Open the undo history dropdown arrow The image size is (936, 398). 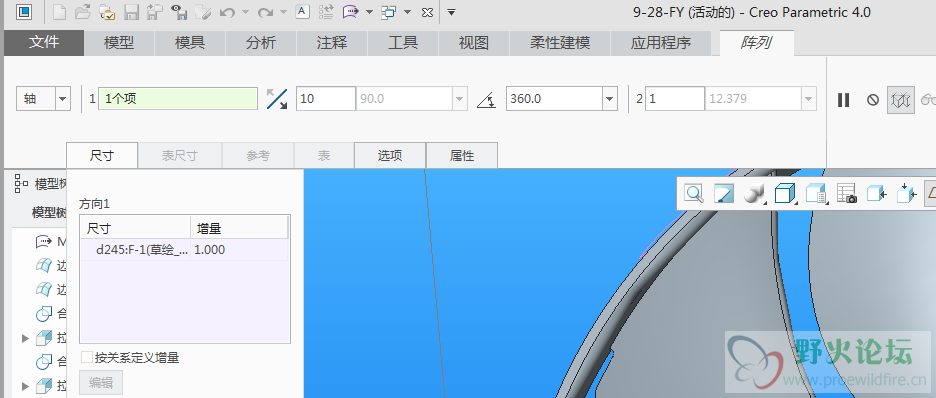pos(245,12)
